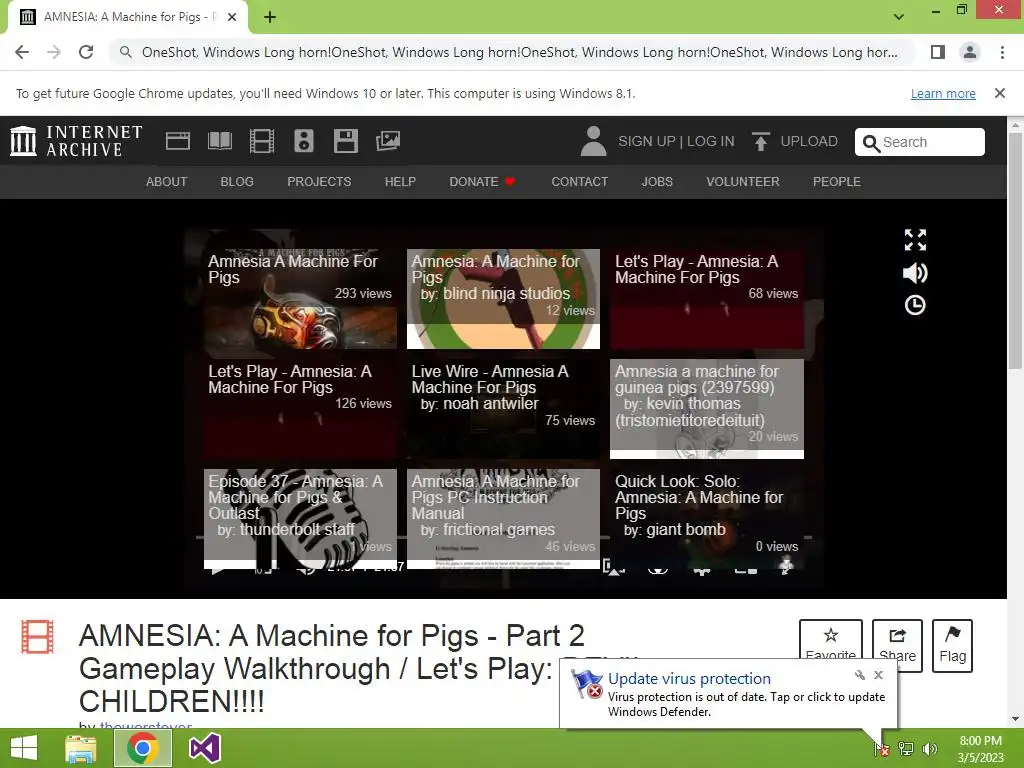Screen dimensions: 1024x768
Task: Dismiss the Chrome update info bar
Action: tap(1000, 93)
